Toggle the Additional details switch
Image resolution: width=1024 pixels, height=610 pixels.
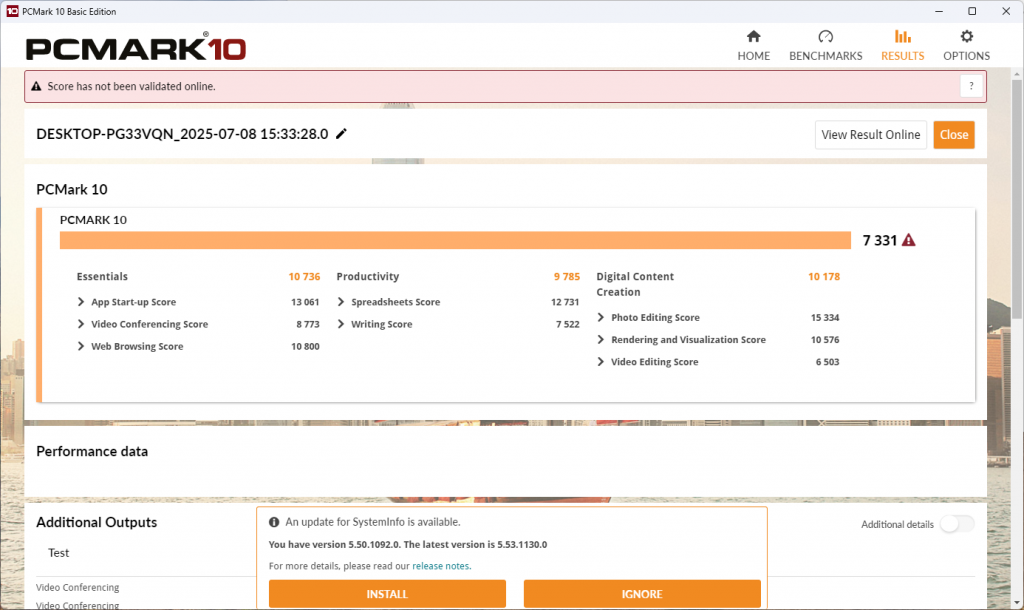point(956,524)
